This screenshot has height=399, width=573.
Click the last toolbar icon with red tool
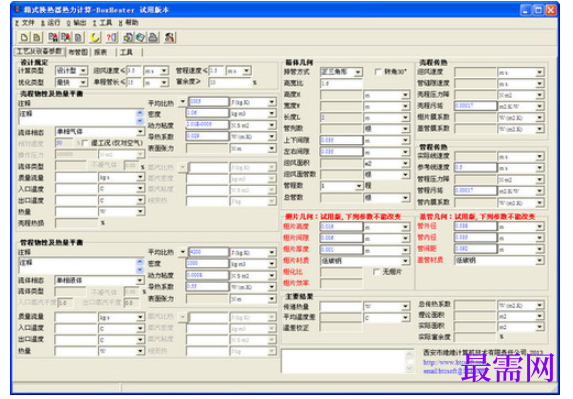[x=170, y=37]
